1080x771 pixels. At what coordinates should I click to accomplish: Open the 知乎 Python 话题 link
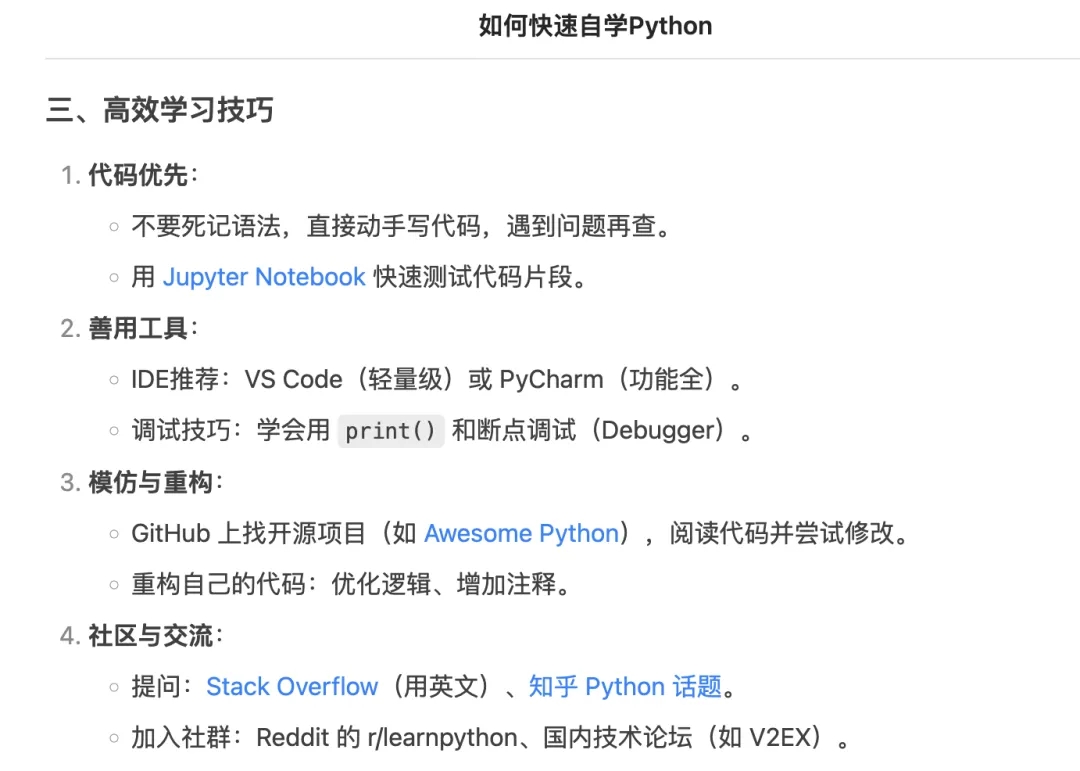click(625, 687)
